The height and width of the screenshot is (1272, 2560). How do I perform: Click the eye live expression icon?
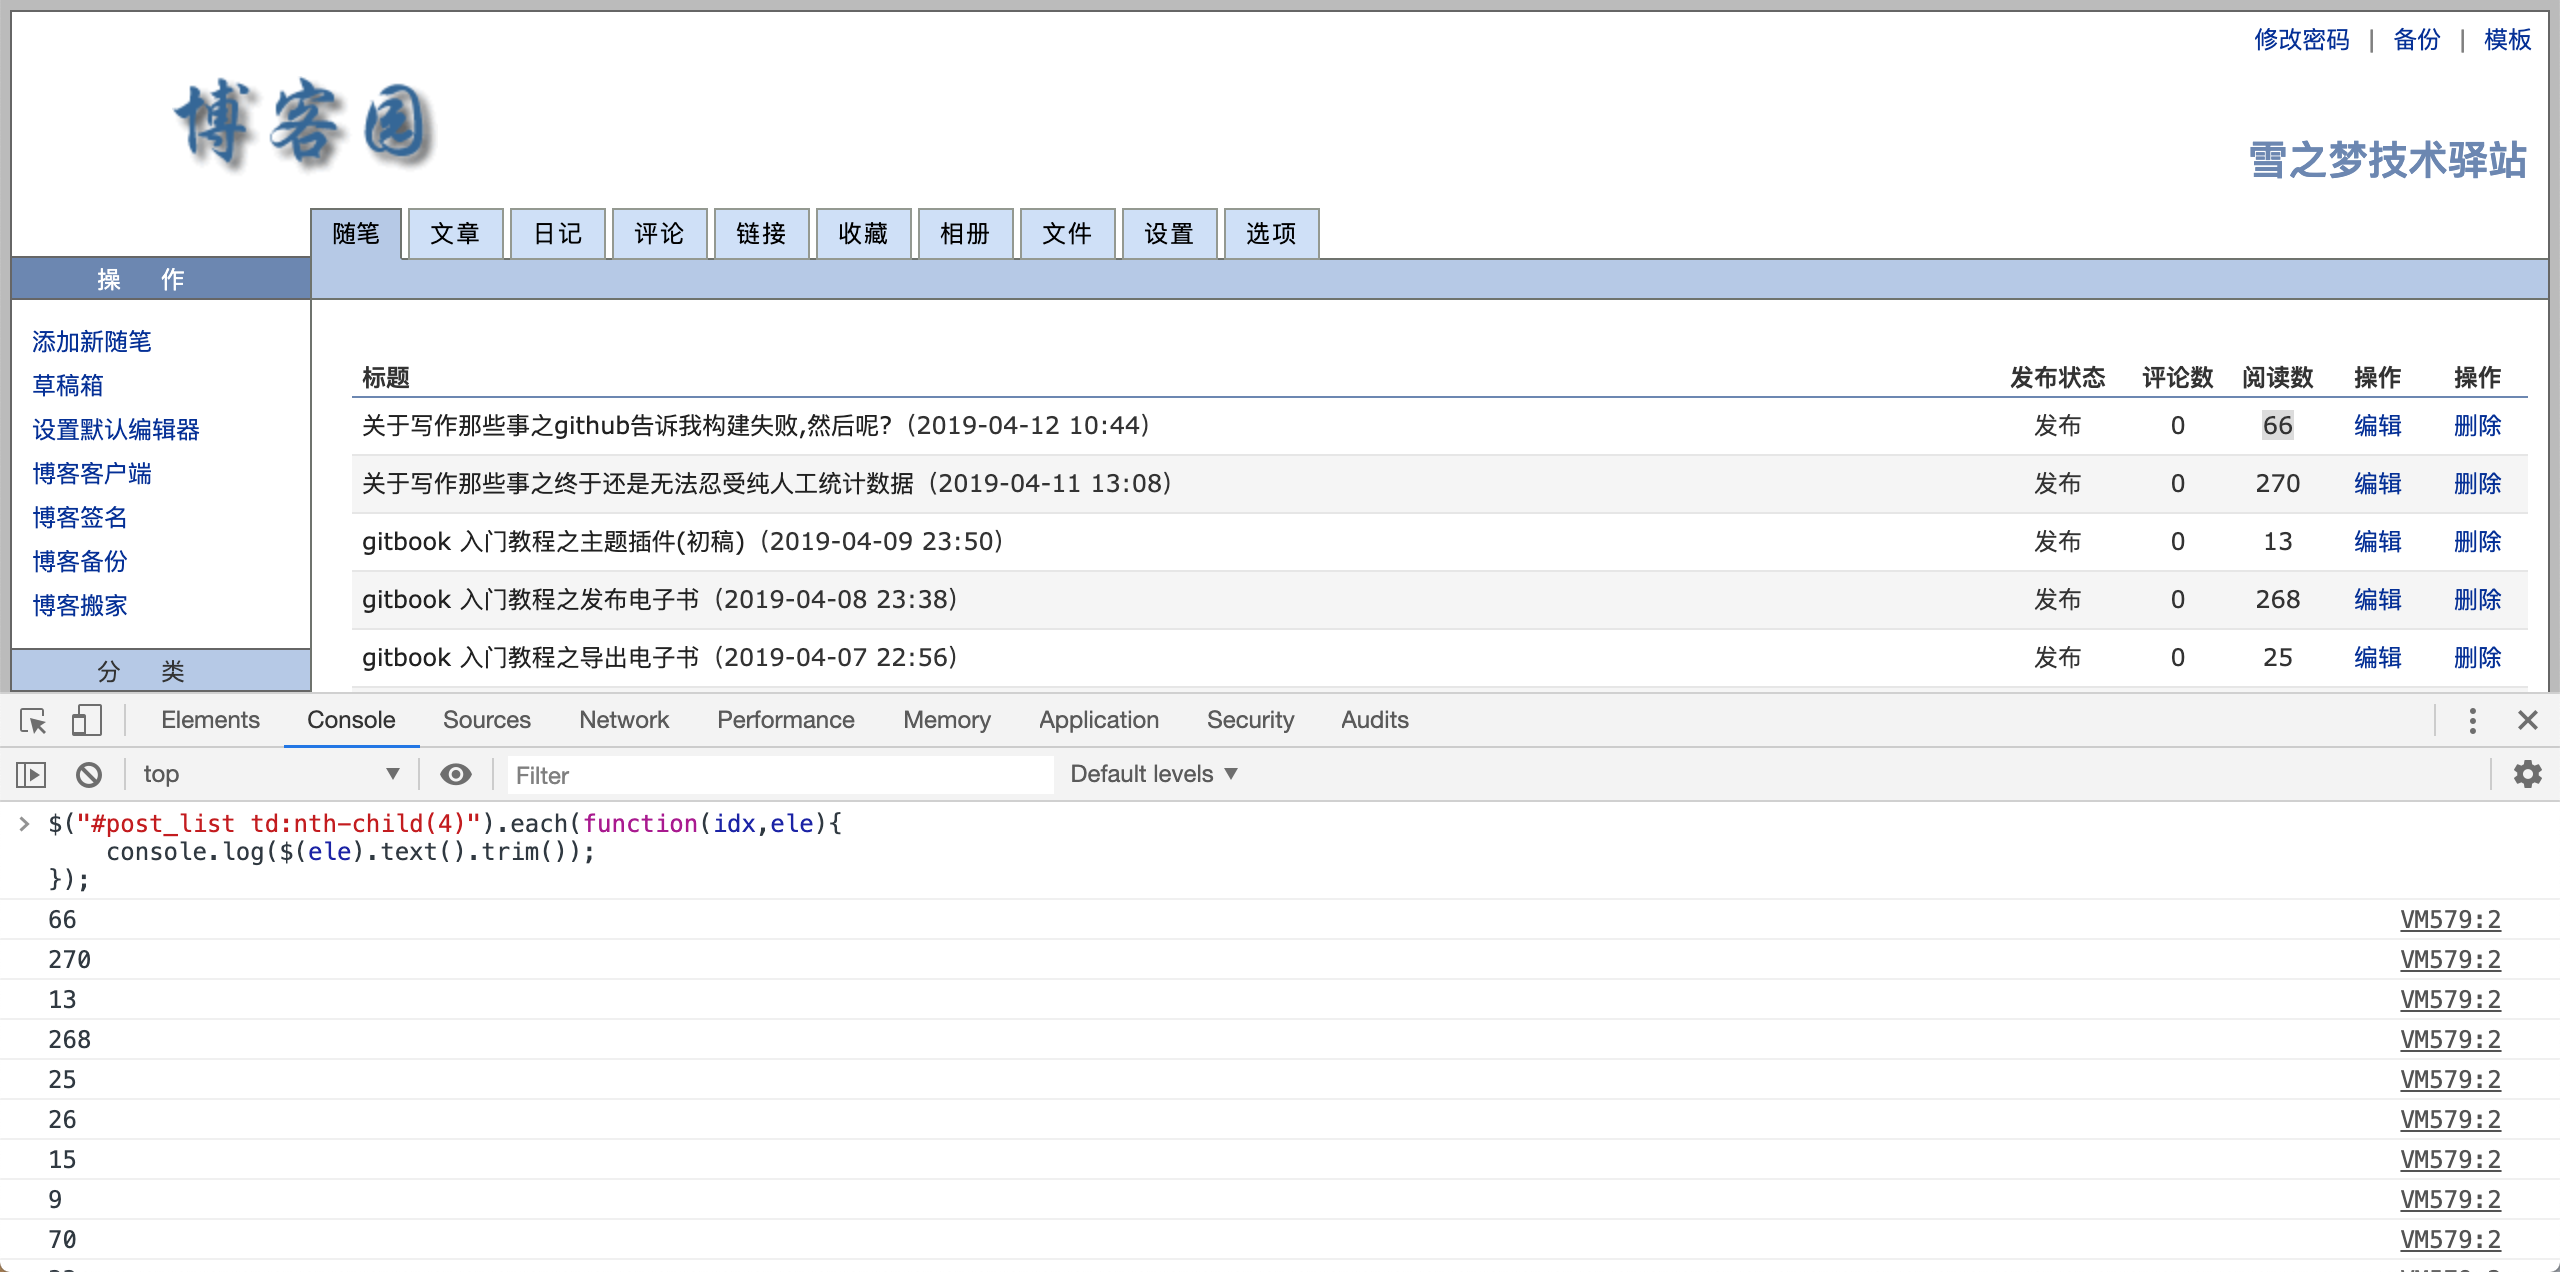point(456,774)
